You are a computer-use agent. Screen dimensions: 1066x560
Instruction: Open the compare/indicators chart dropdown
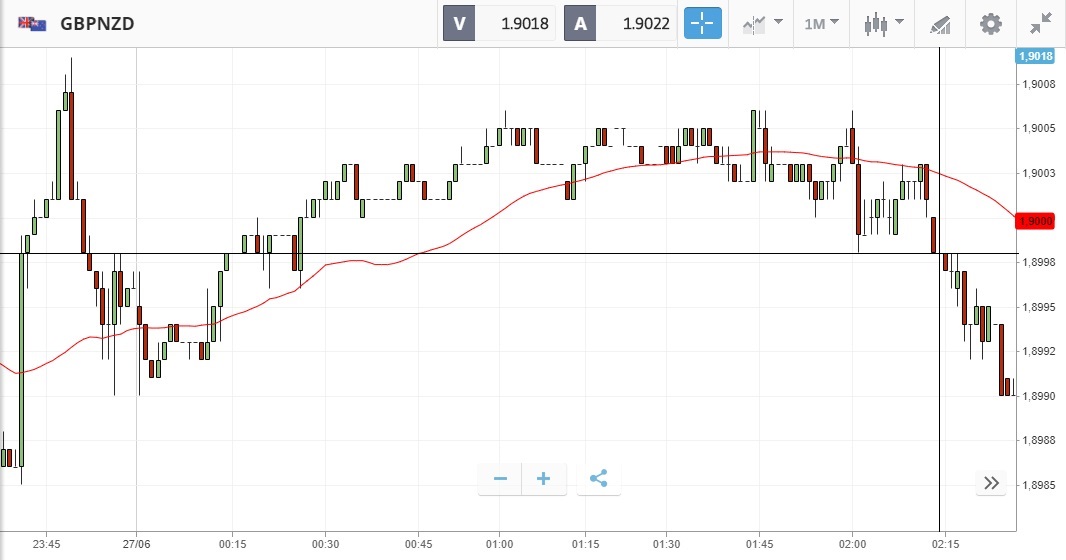[x=763, y=23]
